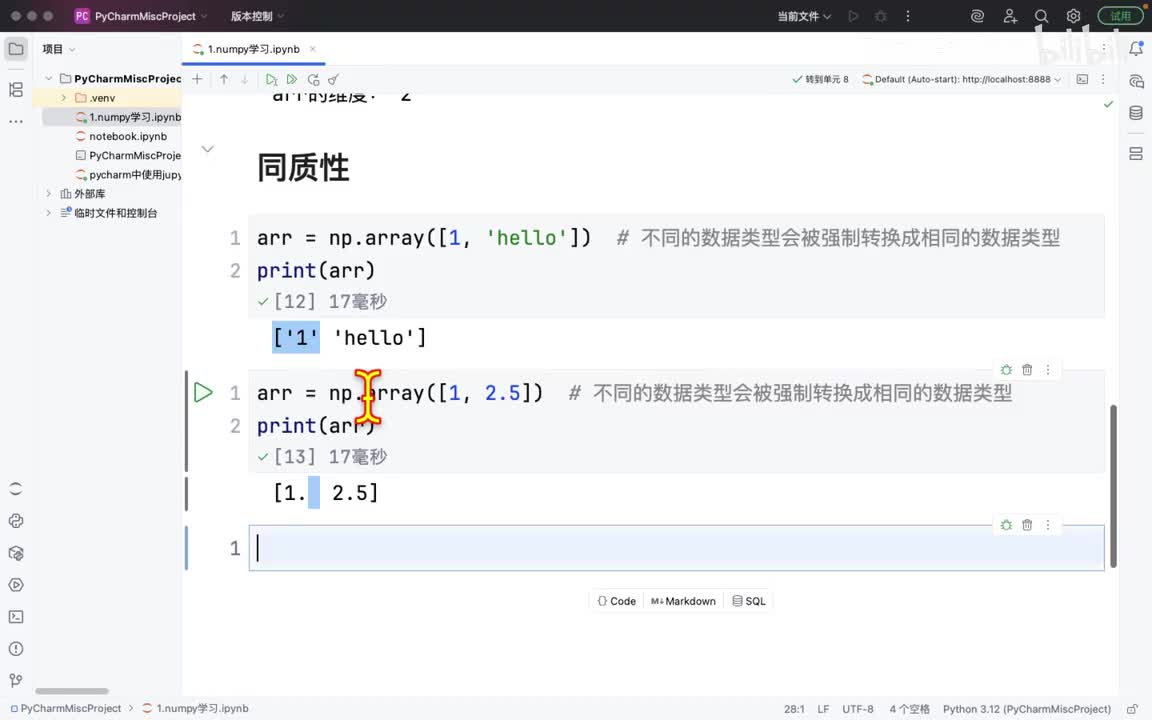The width and height of the screenshot is (1152, 720).
Task: Restart the Jupyter kernel
Action: pyautogui.click(x=314, y=79)
